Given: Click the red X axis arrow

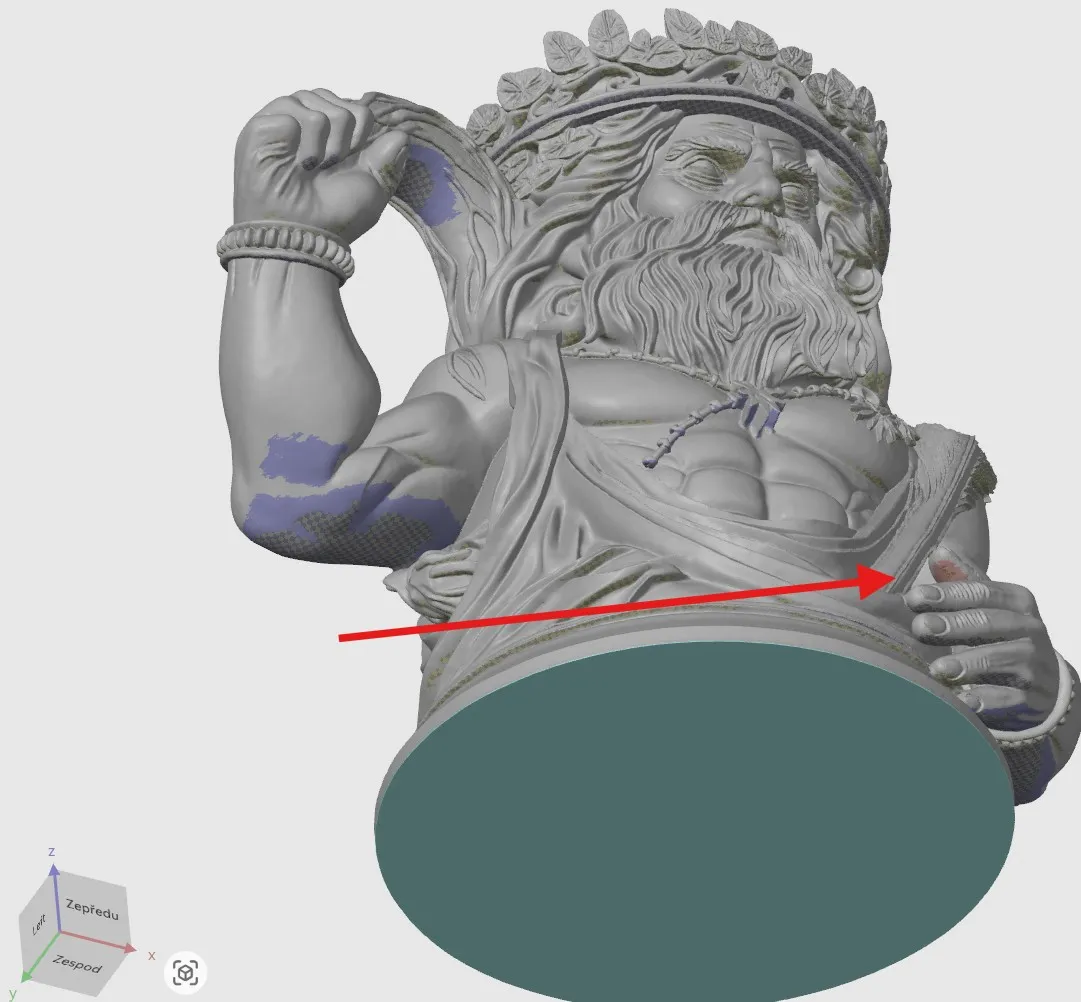Looking at the screenshot, I should (x=128, y=946).
